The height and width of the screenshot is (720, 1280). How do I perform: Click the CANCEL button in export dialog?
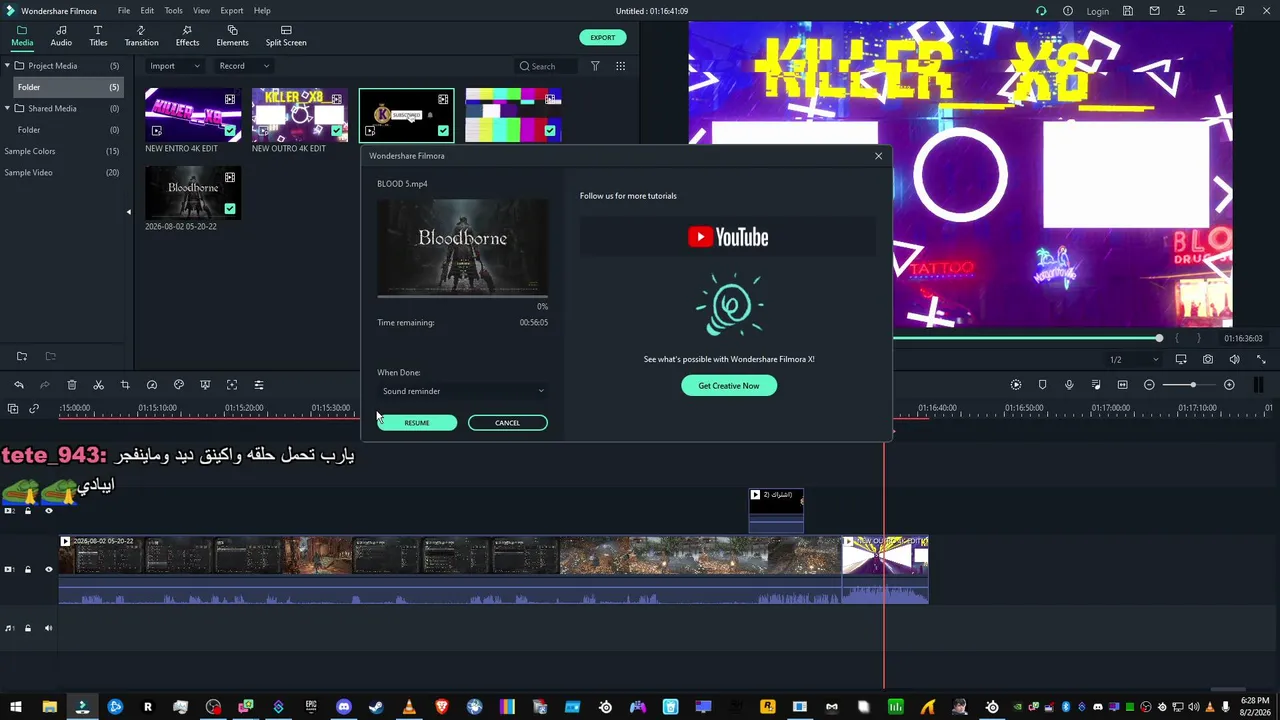(x=507, y=423)
